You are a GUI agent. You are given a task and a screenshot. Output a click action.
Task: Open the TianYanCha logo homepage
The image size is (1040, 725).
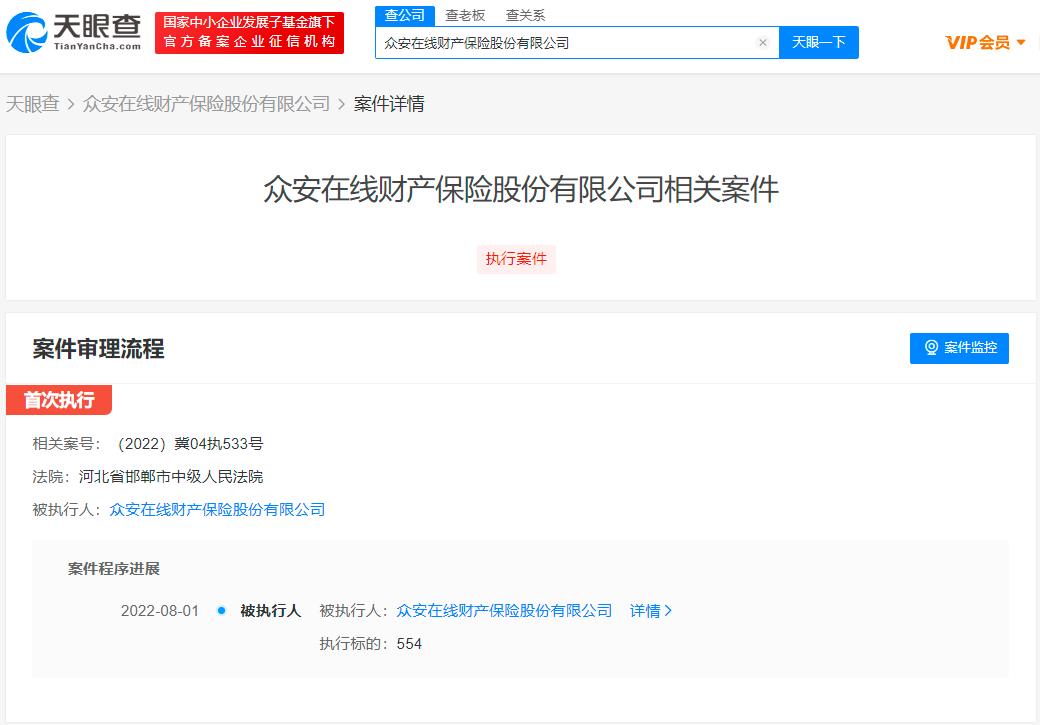tap(74, 32)
